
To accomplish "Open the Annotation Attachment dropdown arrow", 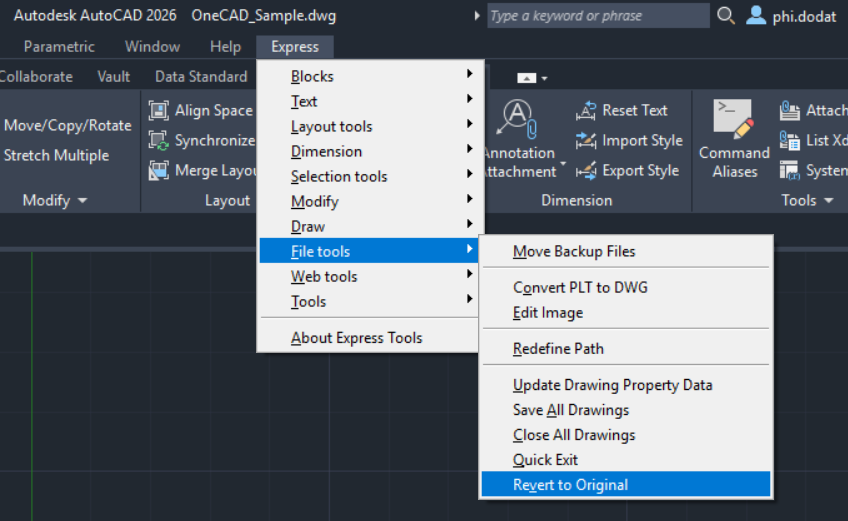I will tap(563, 163).
